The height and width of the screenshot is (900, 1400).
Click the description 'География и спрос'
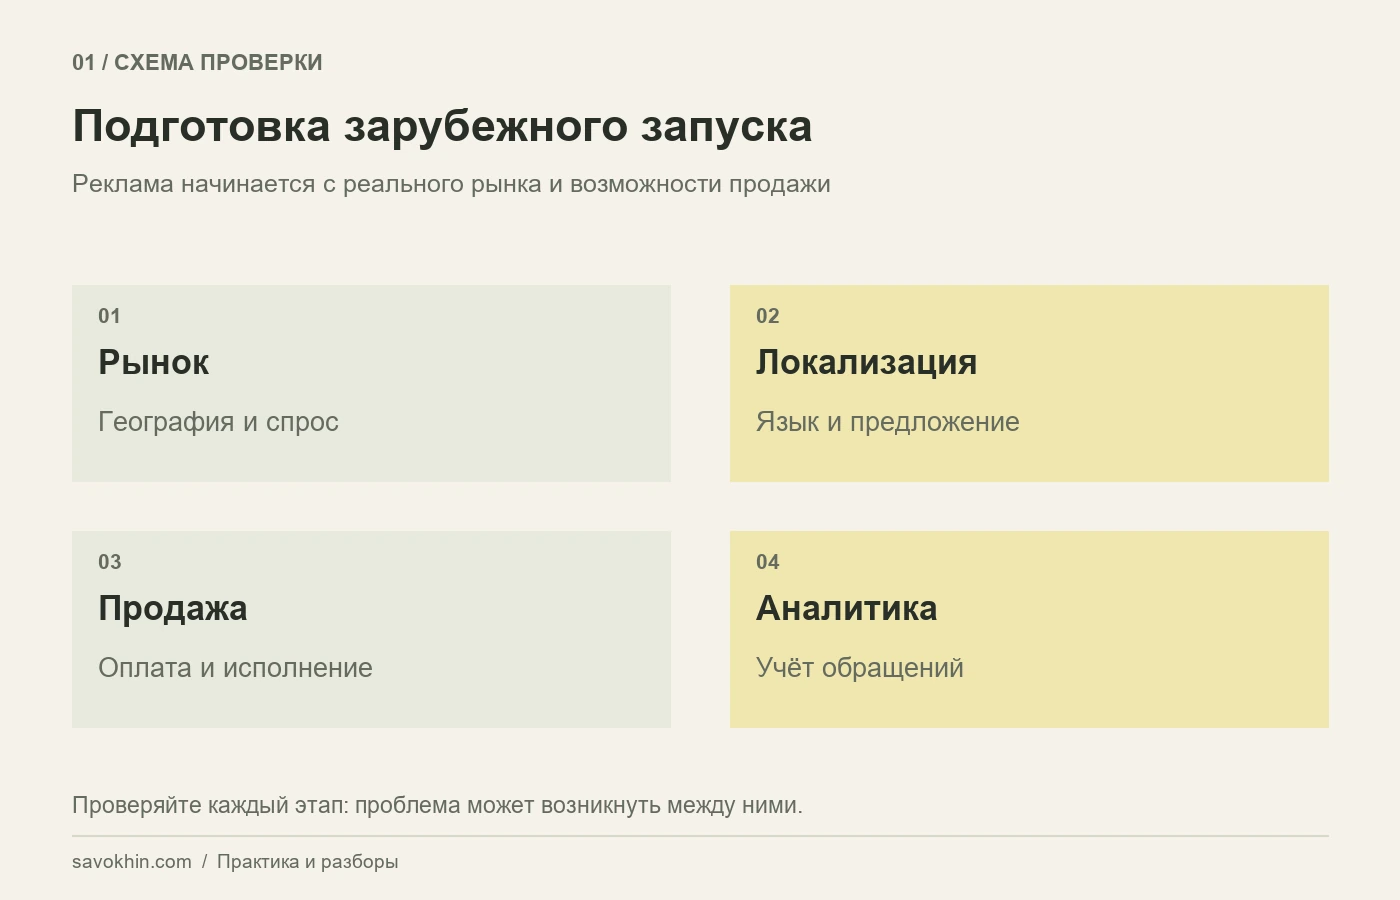218,422
